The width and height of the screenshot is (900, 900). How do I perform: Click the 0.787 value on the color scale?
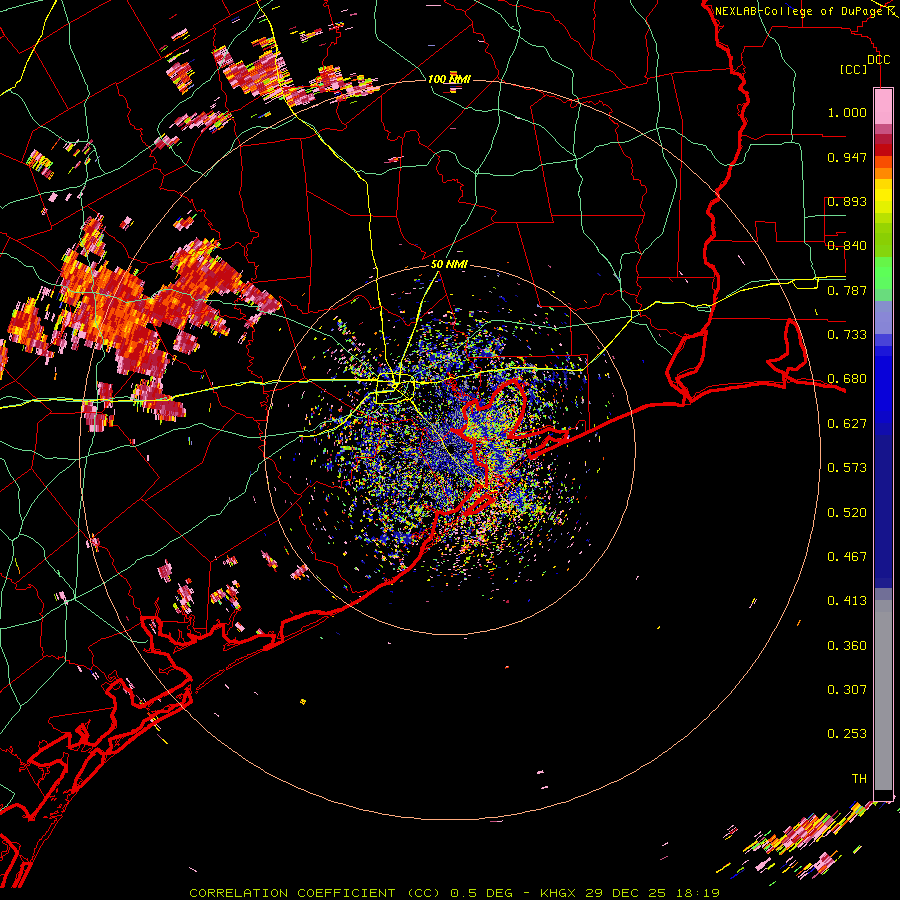tap(847, 290)
